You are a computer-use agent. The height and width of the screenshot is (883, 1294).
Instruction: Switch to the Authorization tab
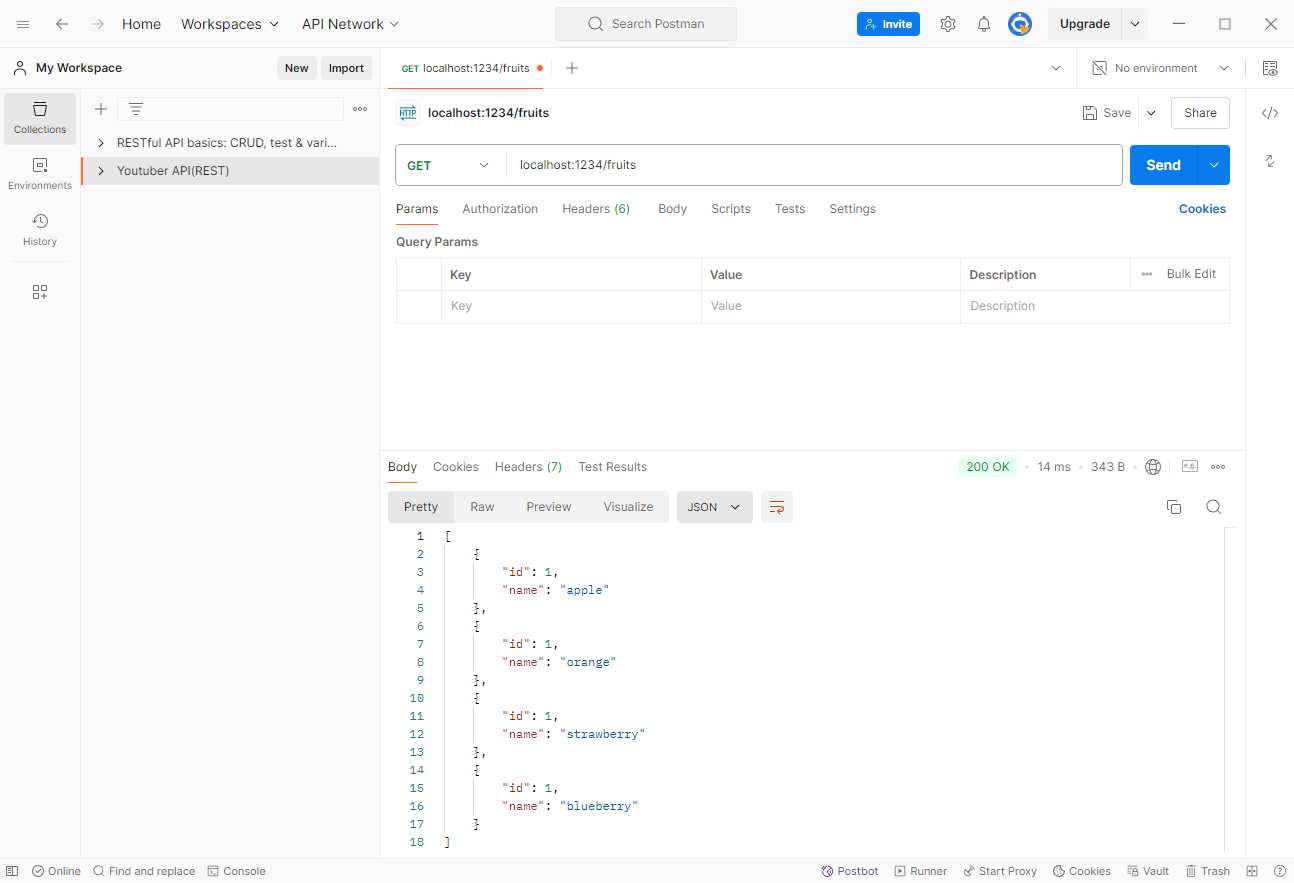(x=500, y=209)
